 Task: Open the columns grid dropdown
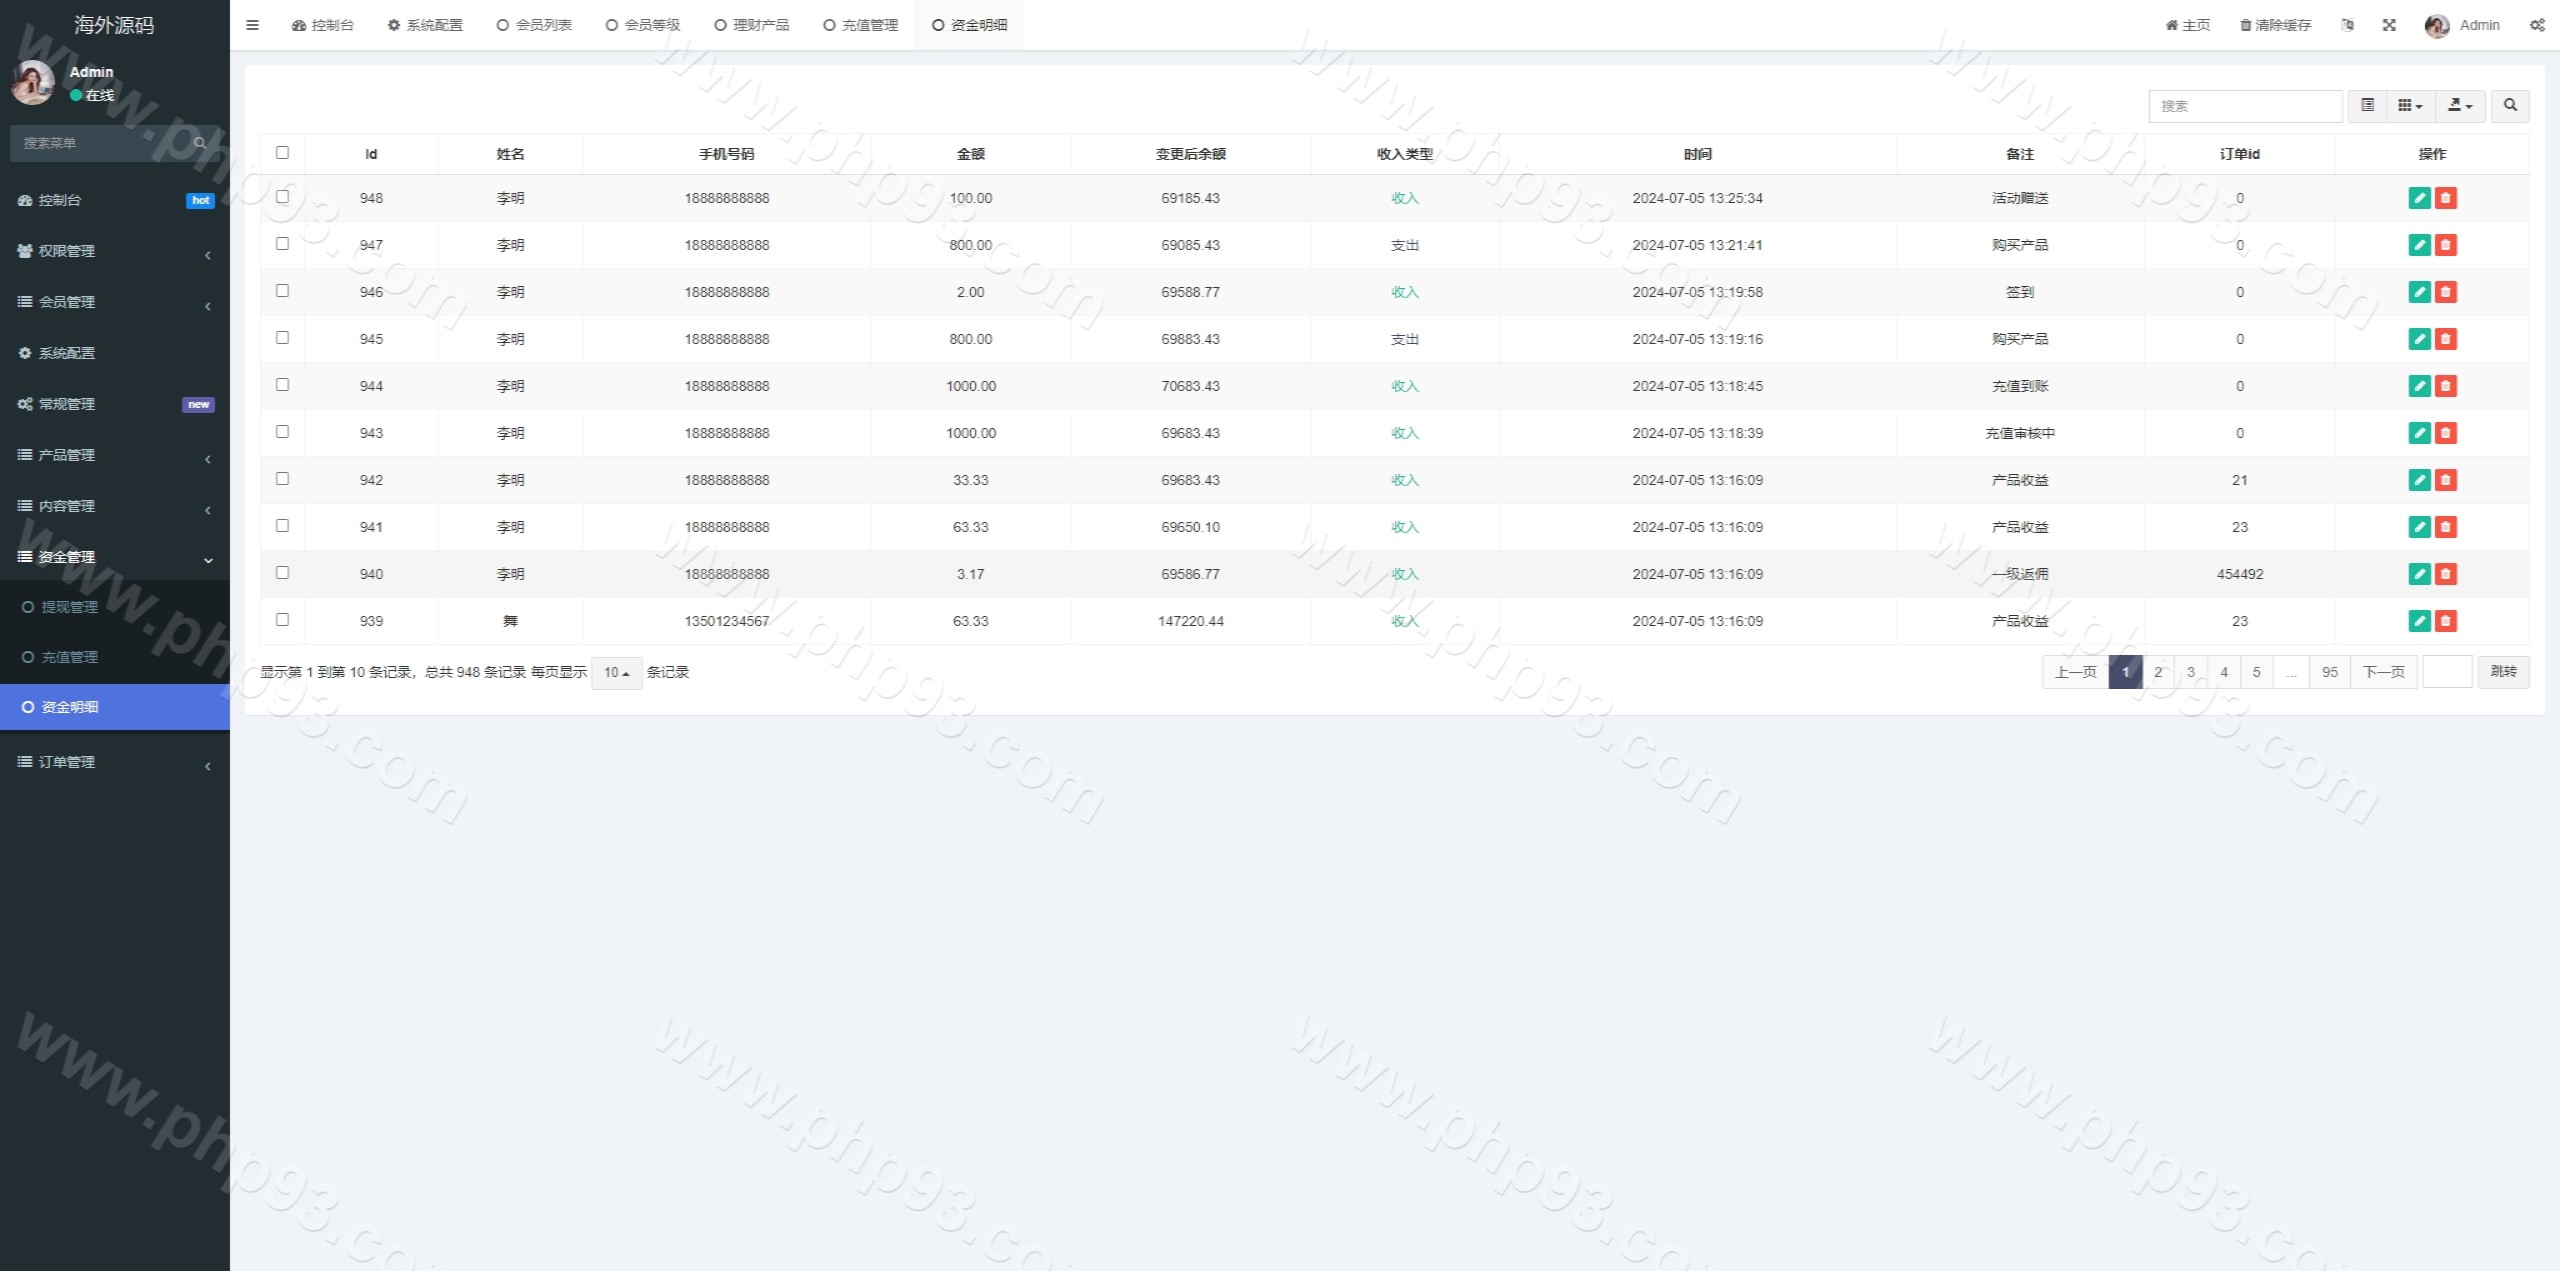[2410, 105]
